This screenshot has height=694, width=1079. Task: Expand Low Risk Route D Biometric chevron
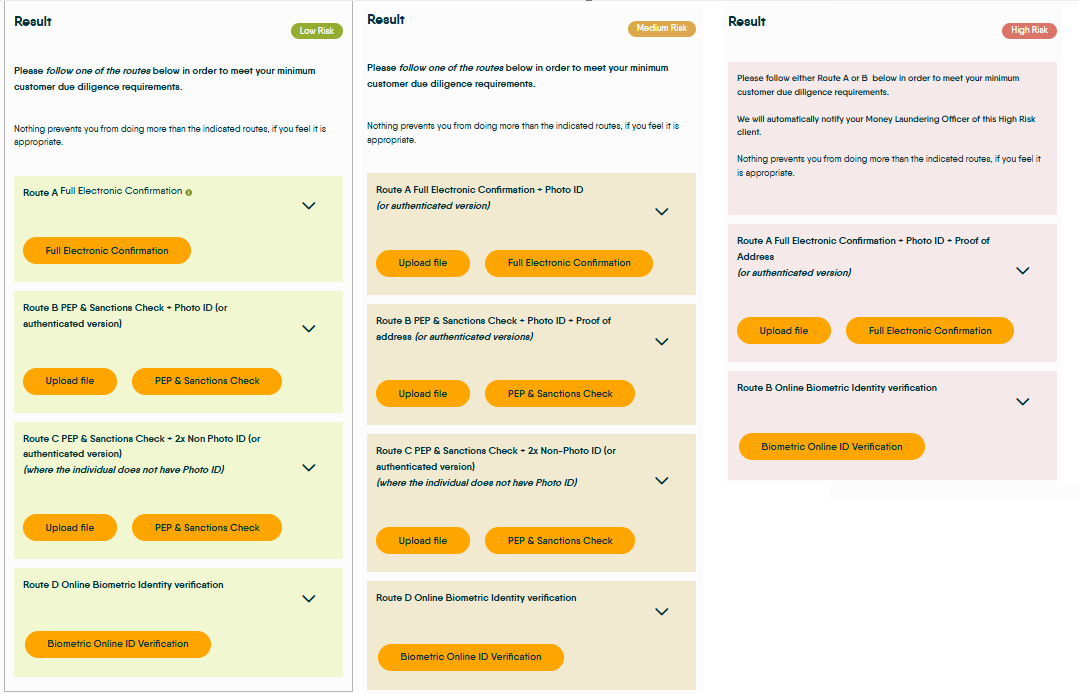pyautogui.click(x=309, y=599)
